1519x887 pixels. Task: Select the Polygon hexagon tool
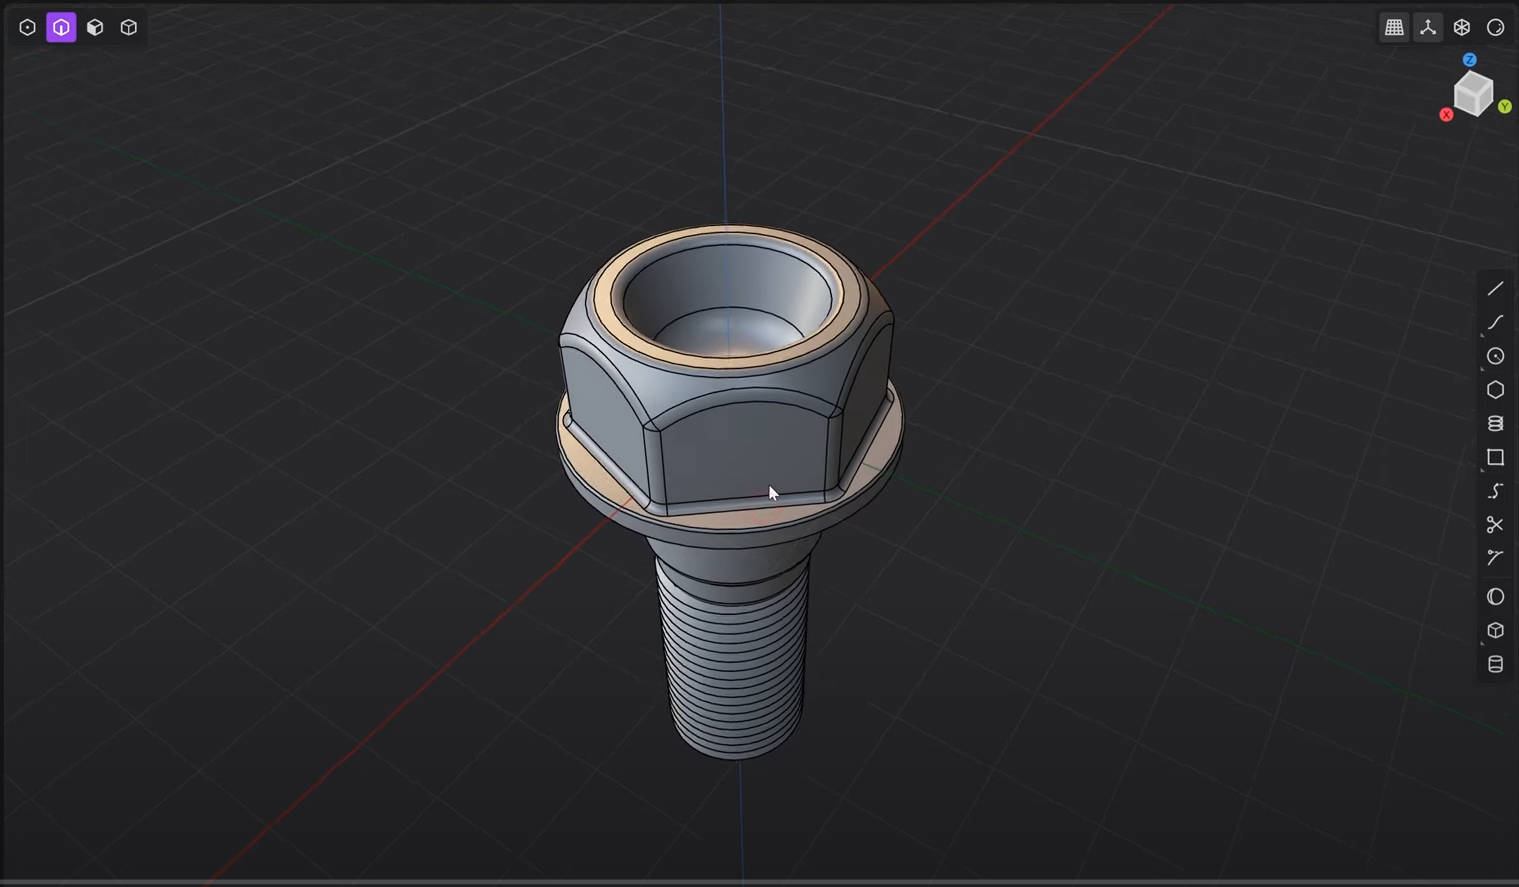pos(1495,390)
